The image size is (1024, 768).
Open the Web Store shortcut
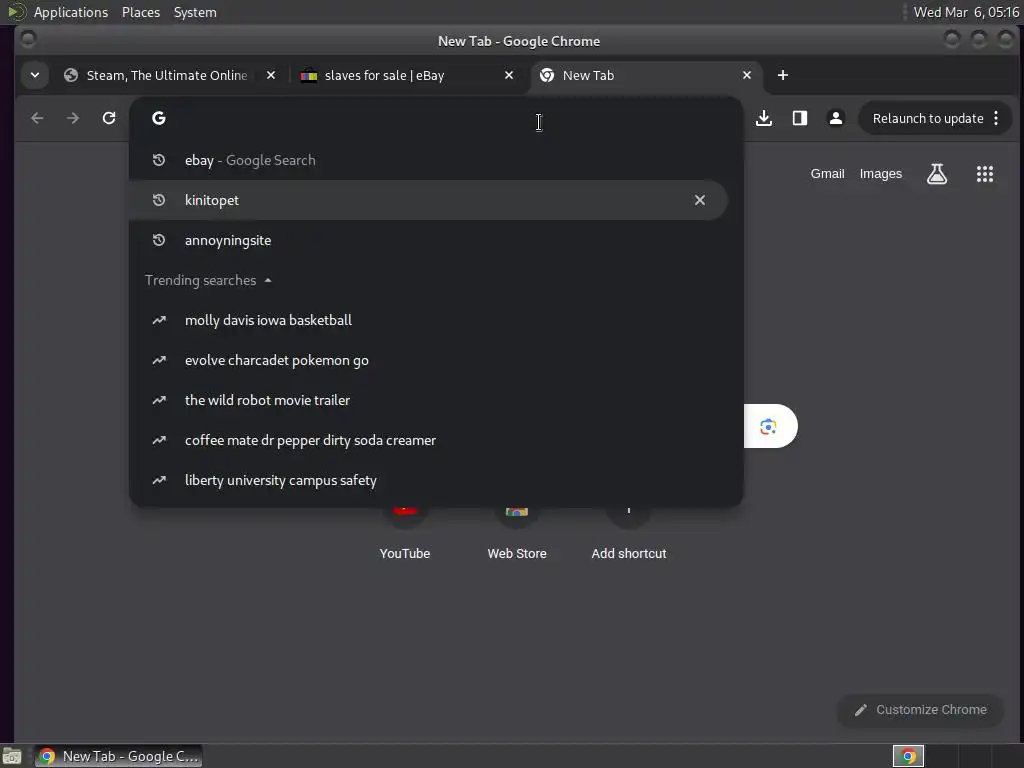[x=517, y=536]
